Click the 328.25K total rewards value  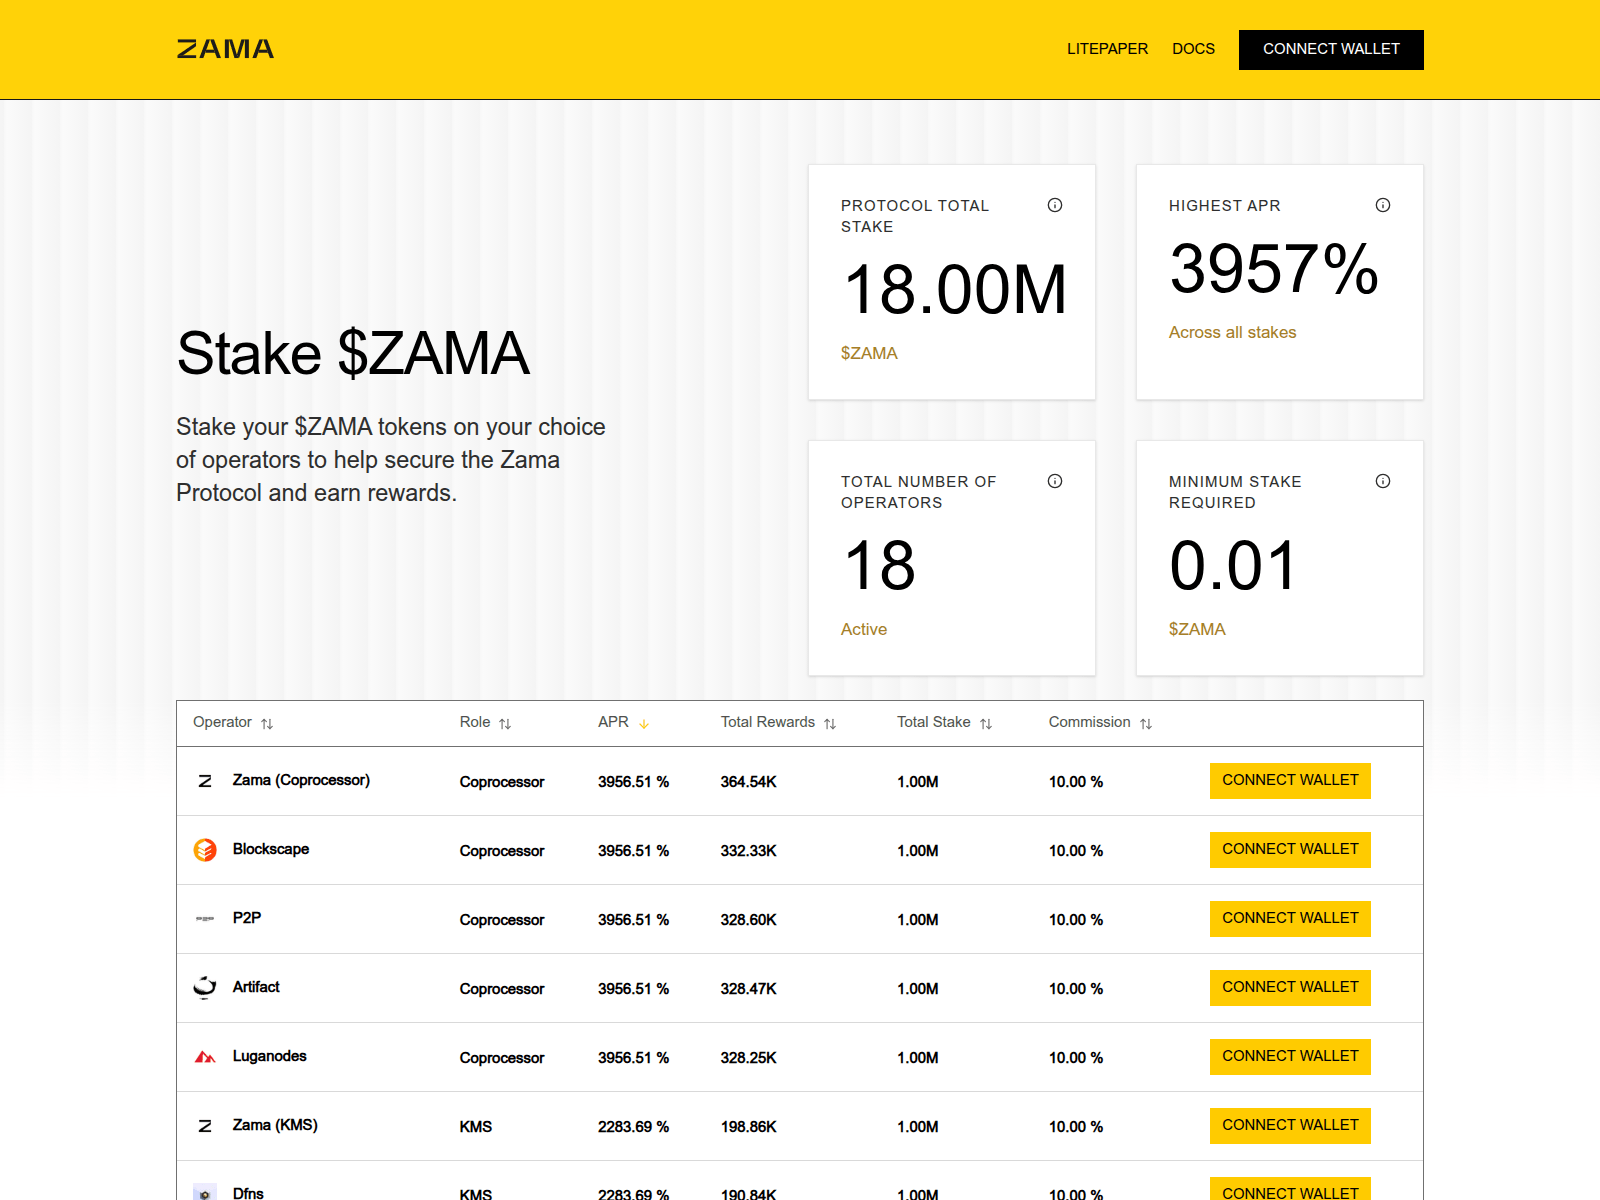coord(749,1058)
